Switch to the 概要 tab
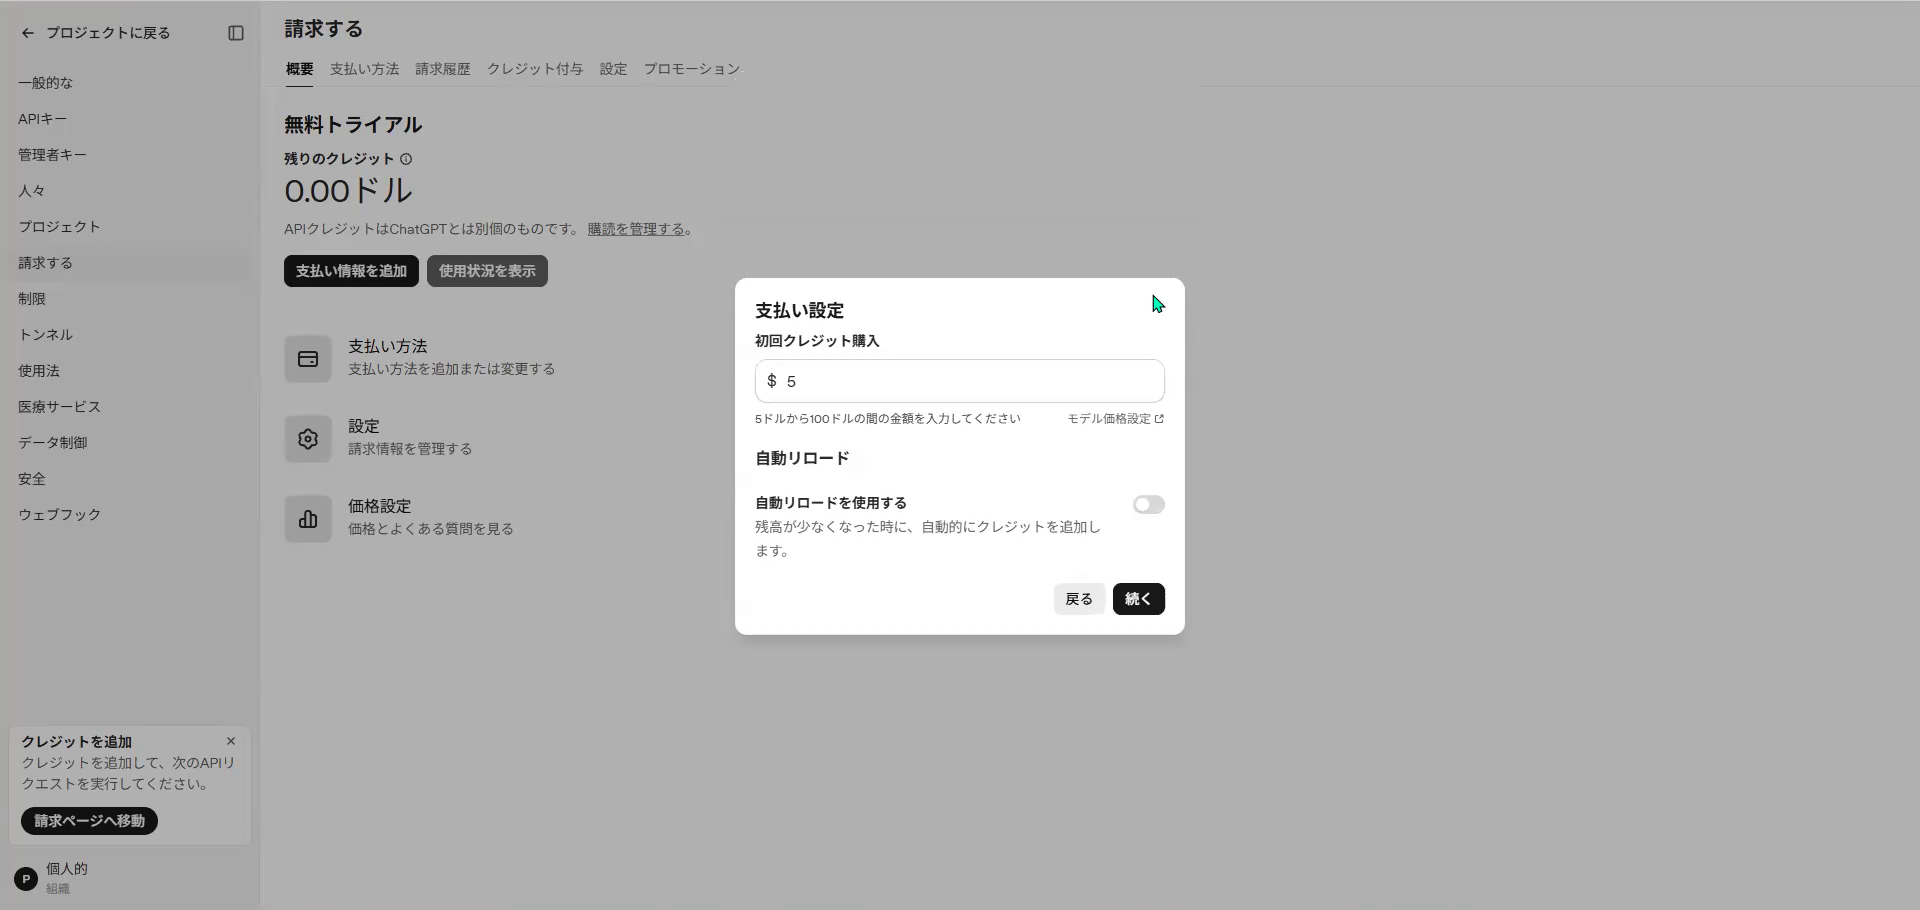The height and width of the screenshot is (910, 1920). click(x=299, y=69)
